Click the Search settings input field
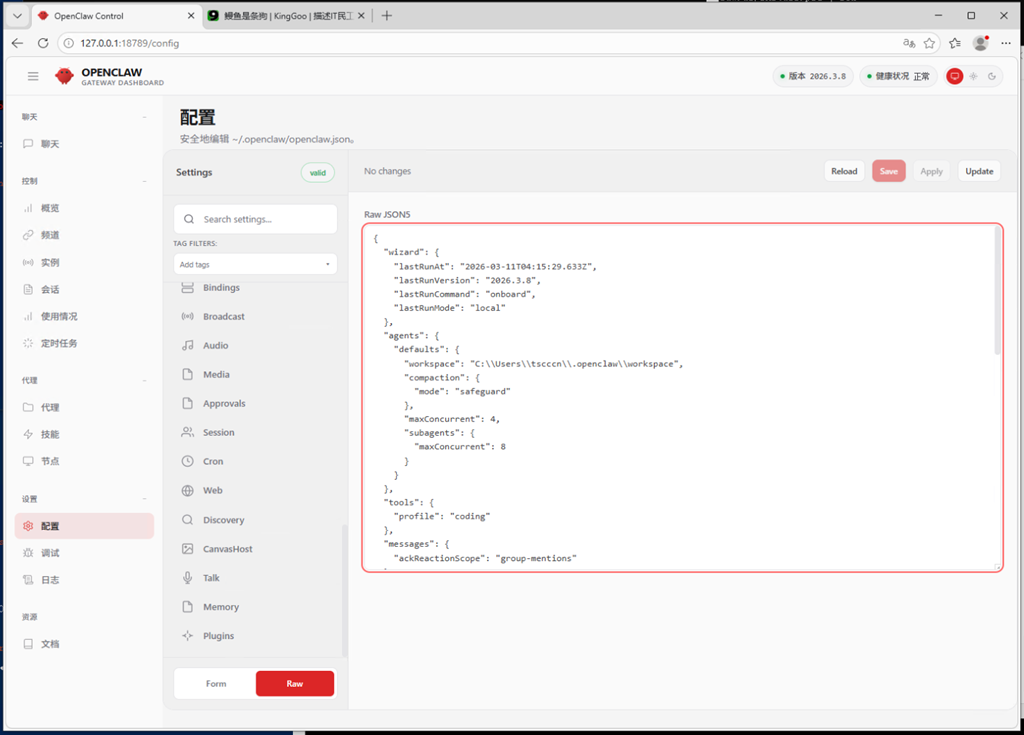Screen dimensions: 1024x735 tap(262, 219)
